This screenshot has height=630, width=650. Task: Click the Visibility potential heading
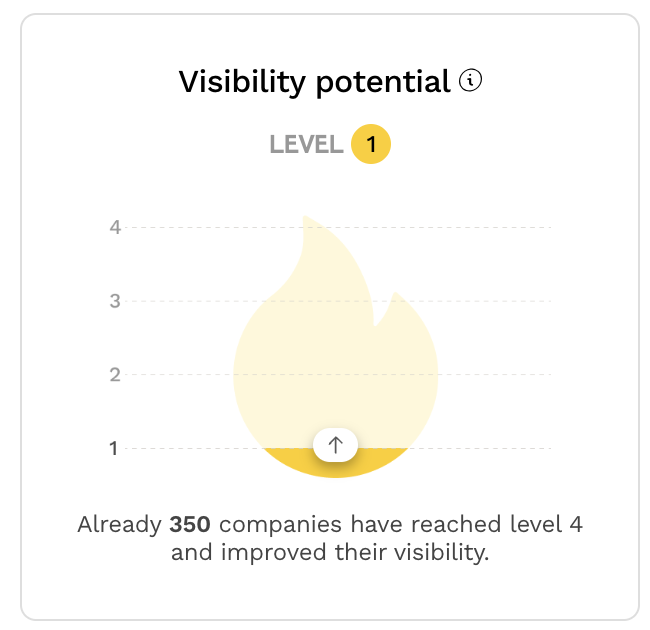click(x=315, y=82)
